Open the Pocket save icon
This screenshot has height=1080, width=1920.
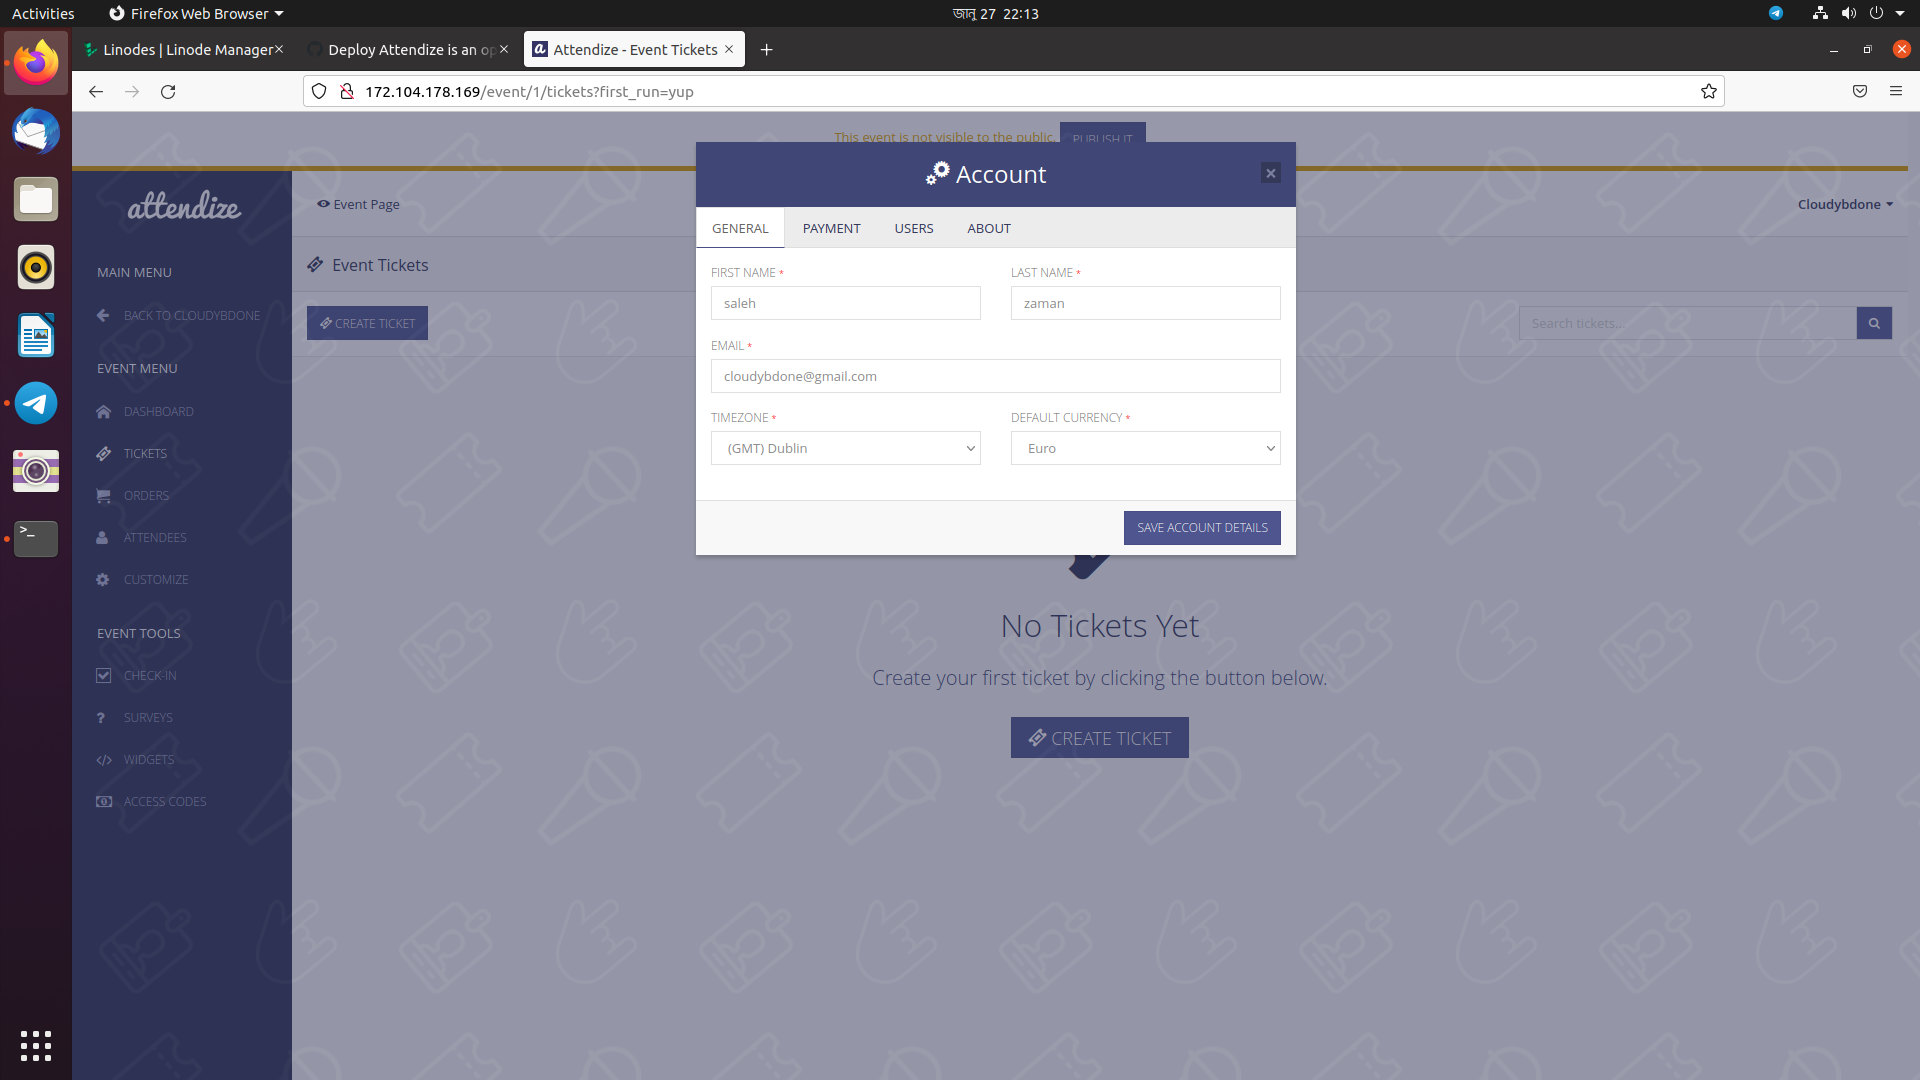click(x=1860, y=91)
